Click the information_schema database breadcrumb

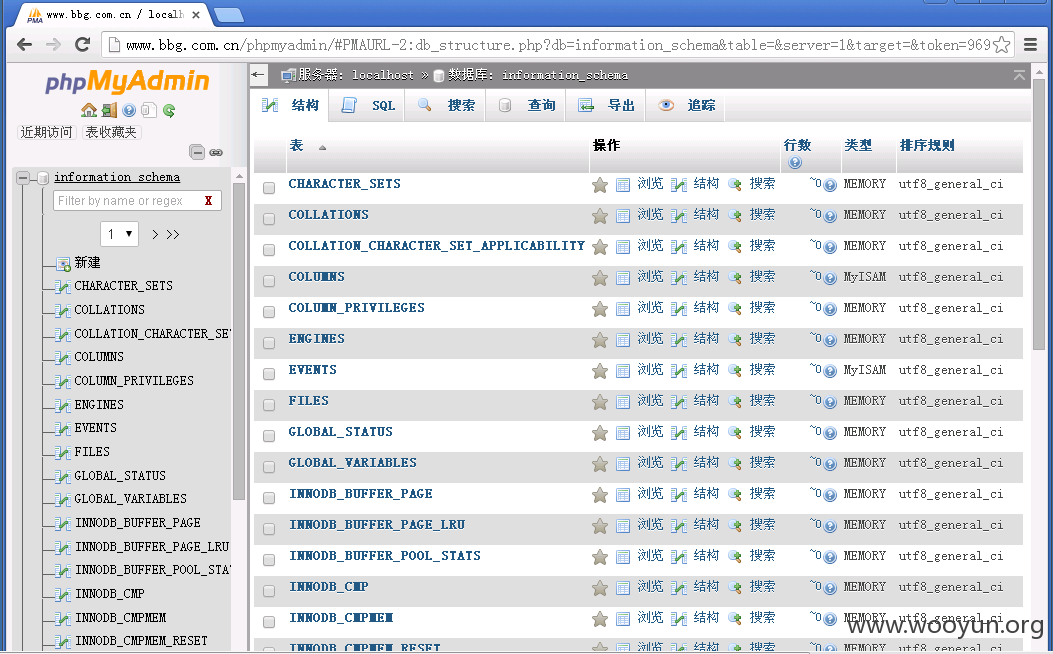tap(565, 75)
